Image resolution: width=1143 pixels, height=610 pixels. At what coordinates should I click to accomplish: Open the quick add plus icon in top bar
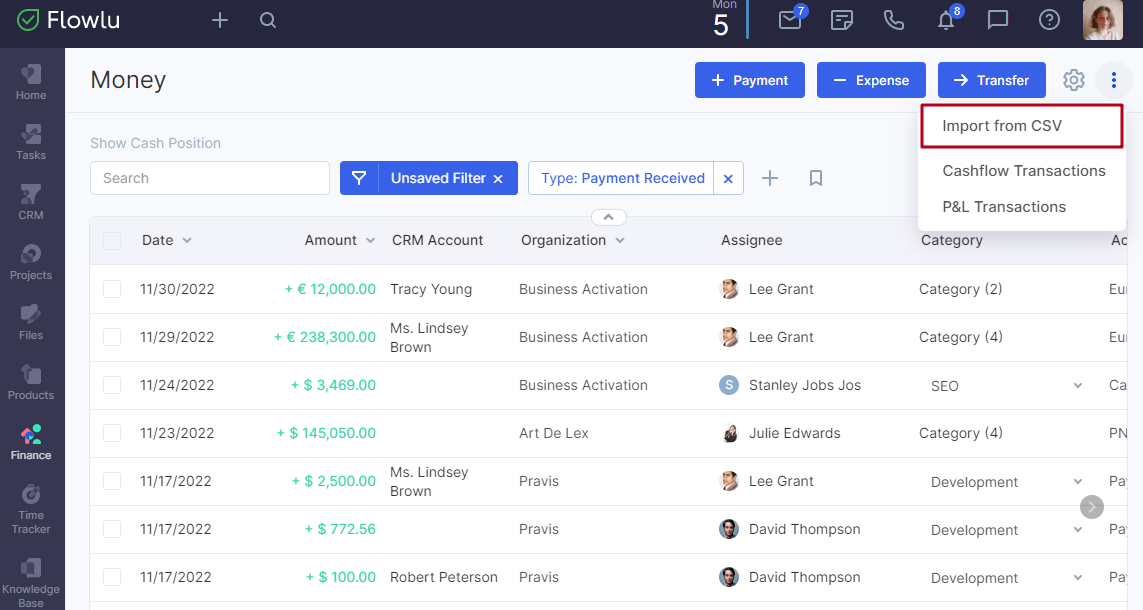(219, 20)
